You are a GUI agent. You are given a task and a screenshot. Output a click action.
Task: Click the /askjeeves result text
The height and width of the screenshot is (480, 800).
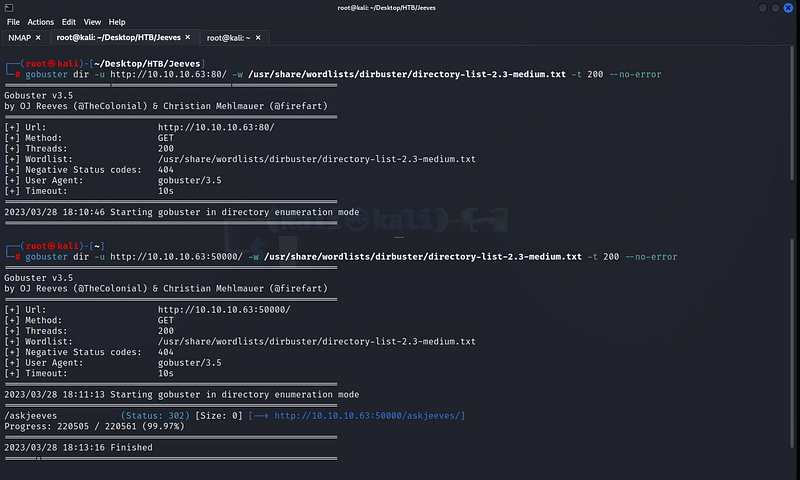click(31, 416)
